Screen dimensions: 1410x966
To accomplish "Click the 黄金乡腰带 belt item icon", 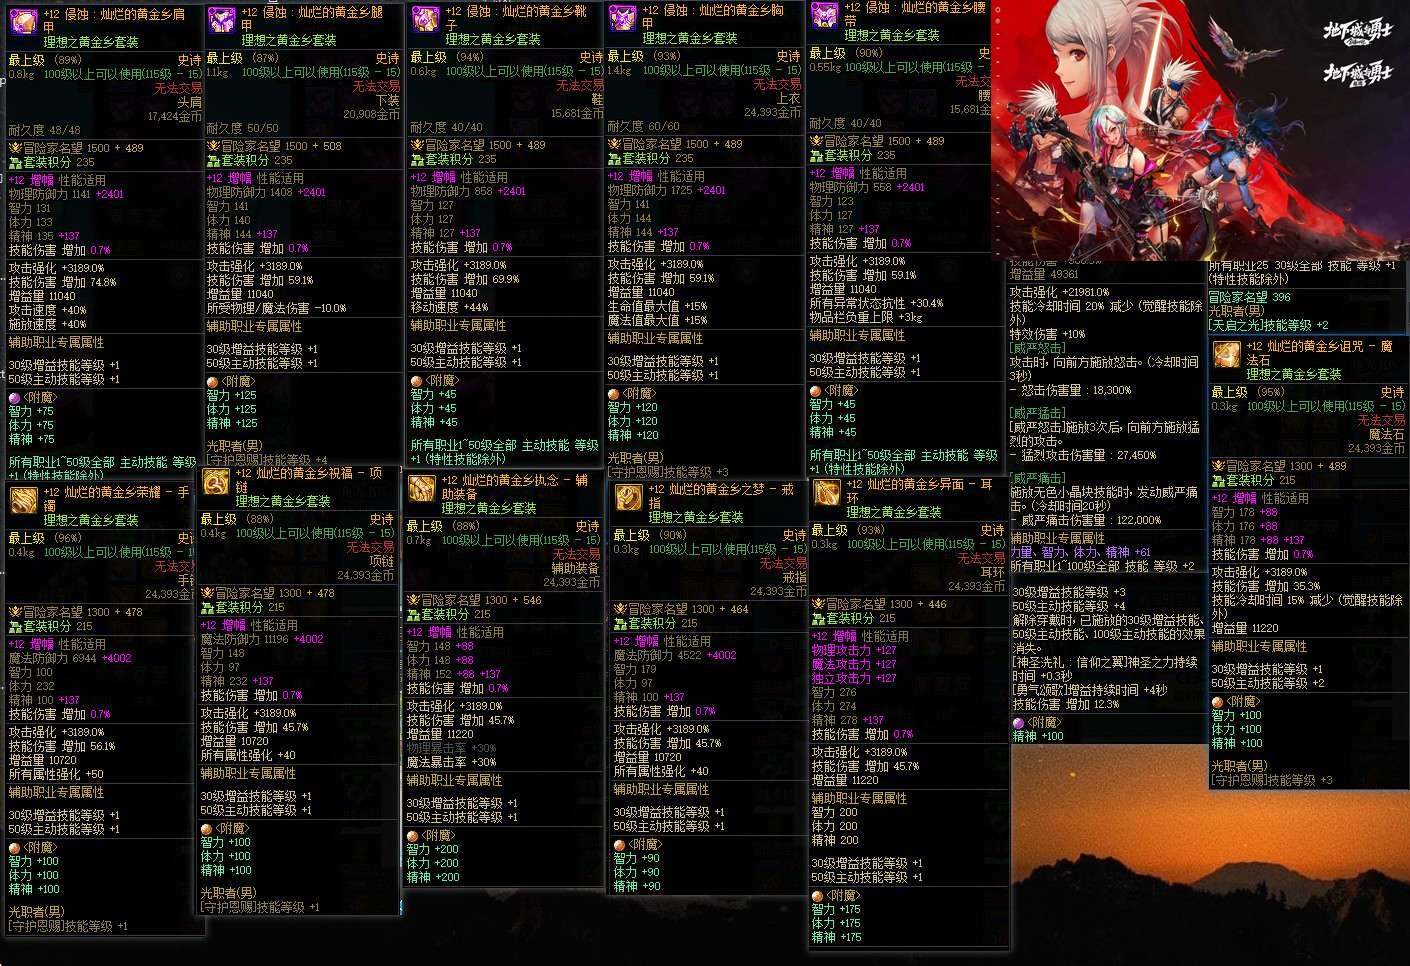I will [824, 15].
